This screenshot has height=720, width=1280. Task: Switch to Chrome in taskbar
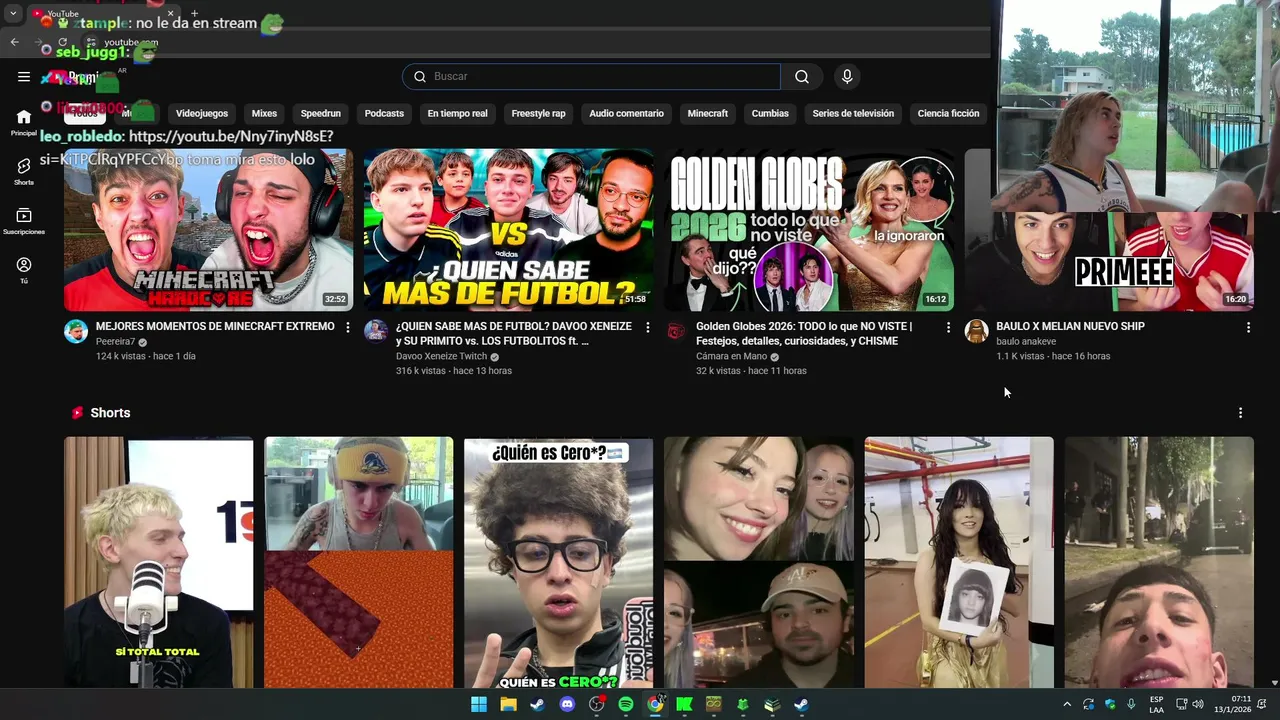click(x=655, y=704)
